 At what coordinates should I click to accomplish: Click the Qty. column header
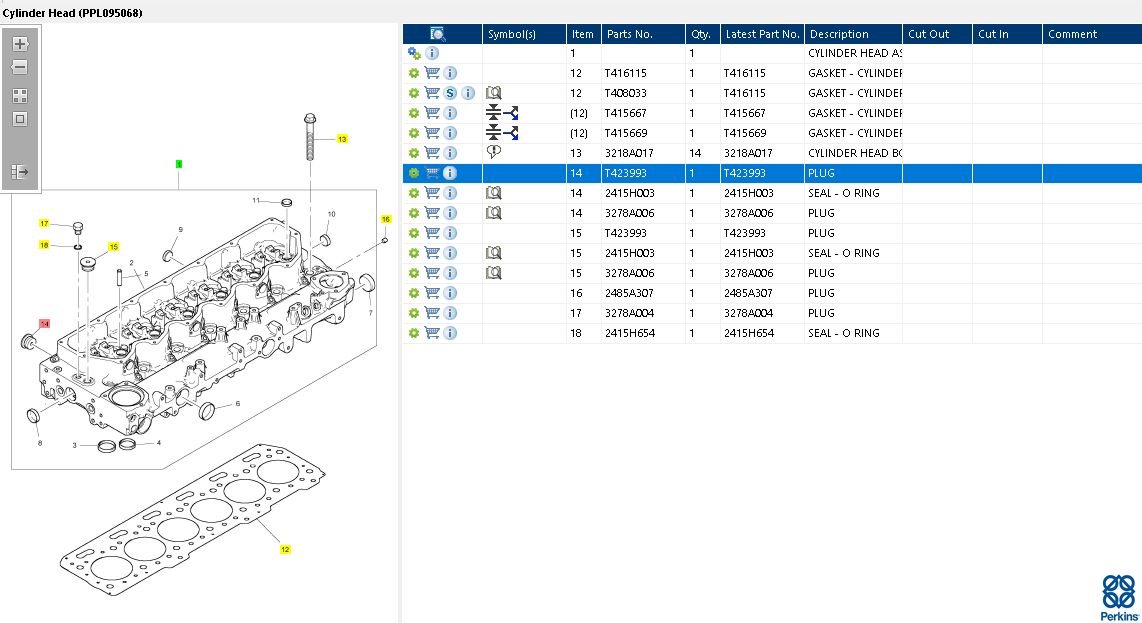pyautogui.click(x=700, y=34)
